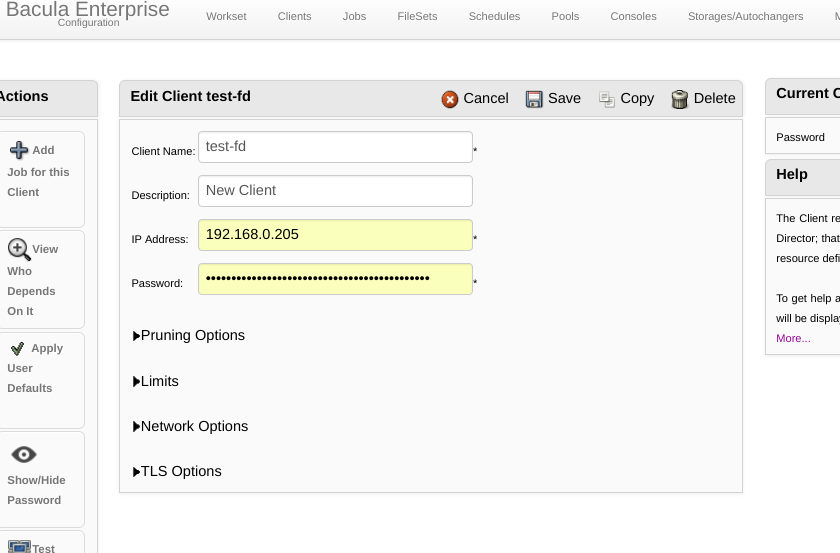Open the FileSets menu

click(417, 17)
